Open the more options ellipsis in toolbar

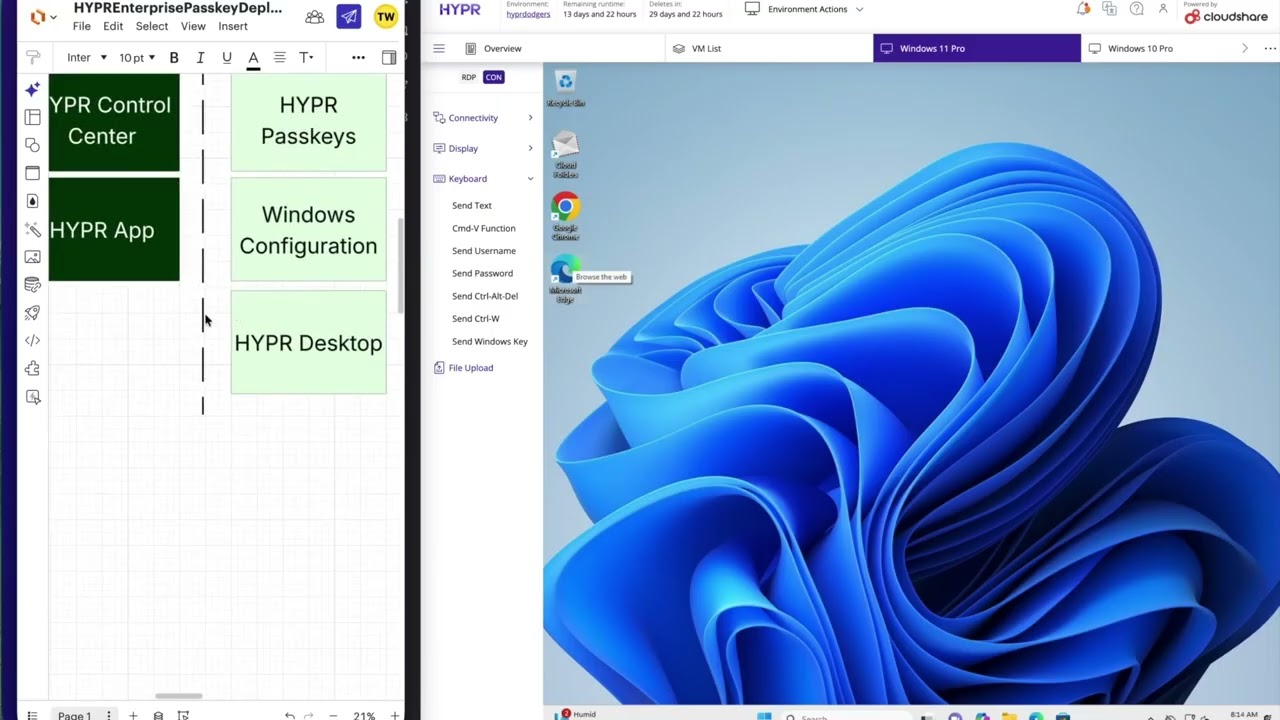(x=358, y=58)
